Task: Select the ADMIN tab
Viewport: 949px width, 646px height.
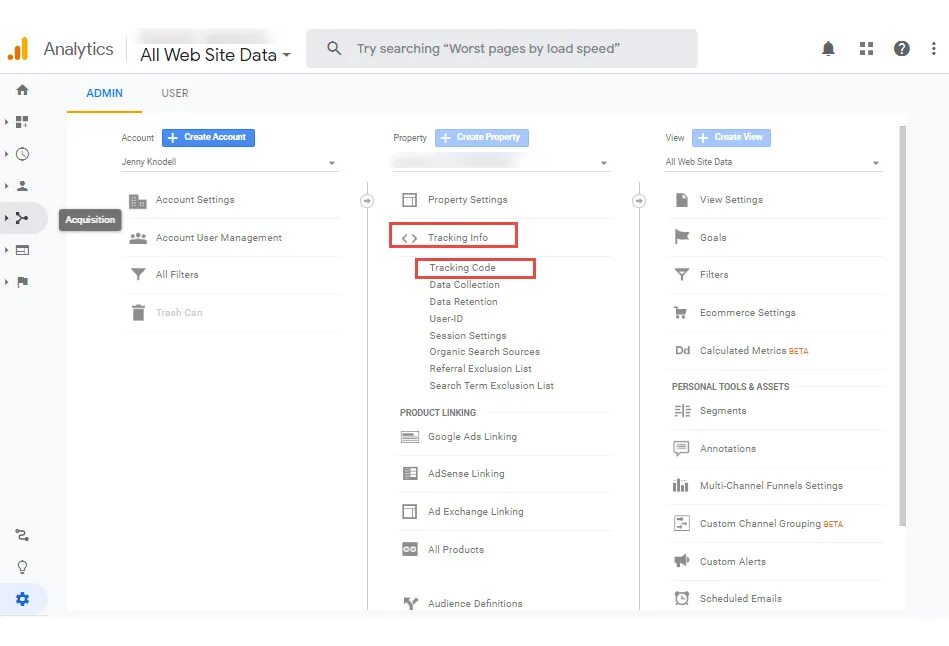Action: [104, 93]
